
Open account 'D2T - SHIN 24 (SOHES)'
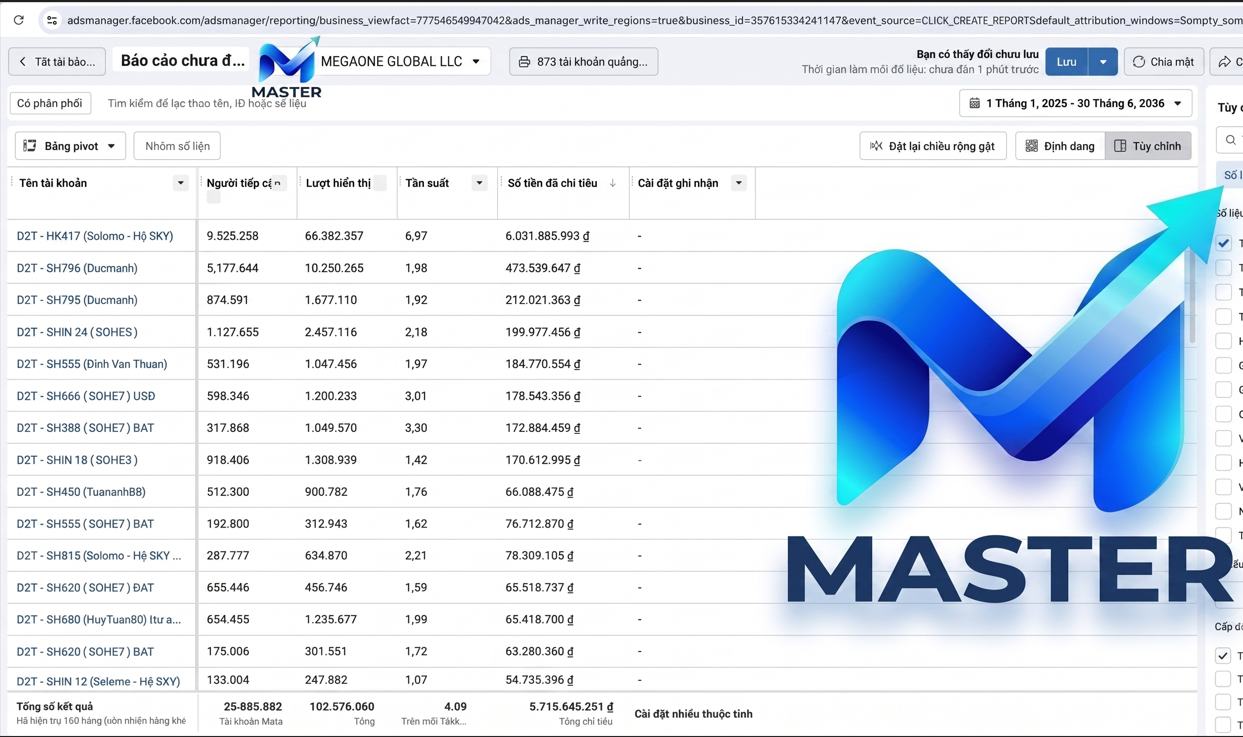tap(77, 332)
